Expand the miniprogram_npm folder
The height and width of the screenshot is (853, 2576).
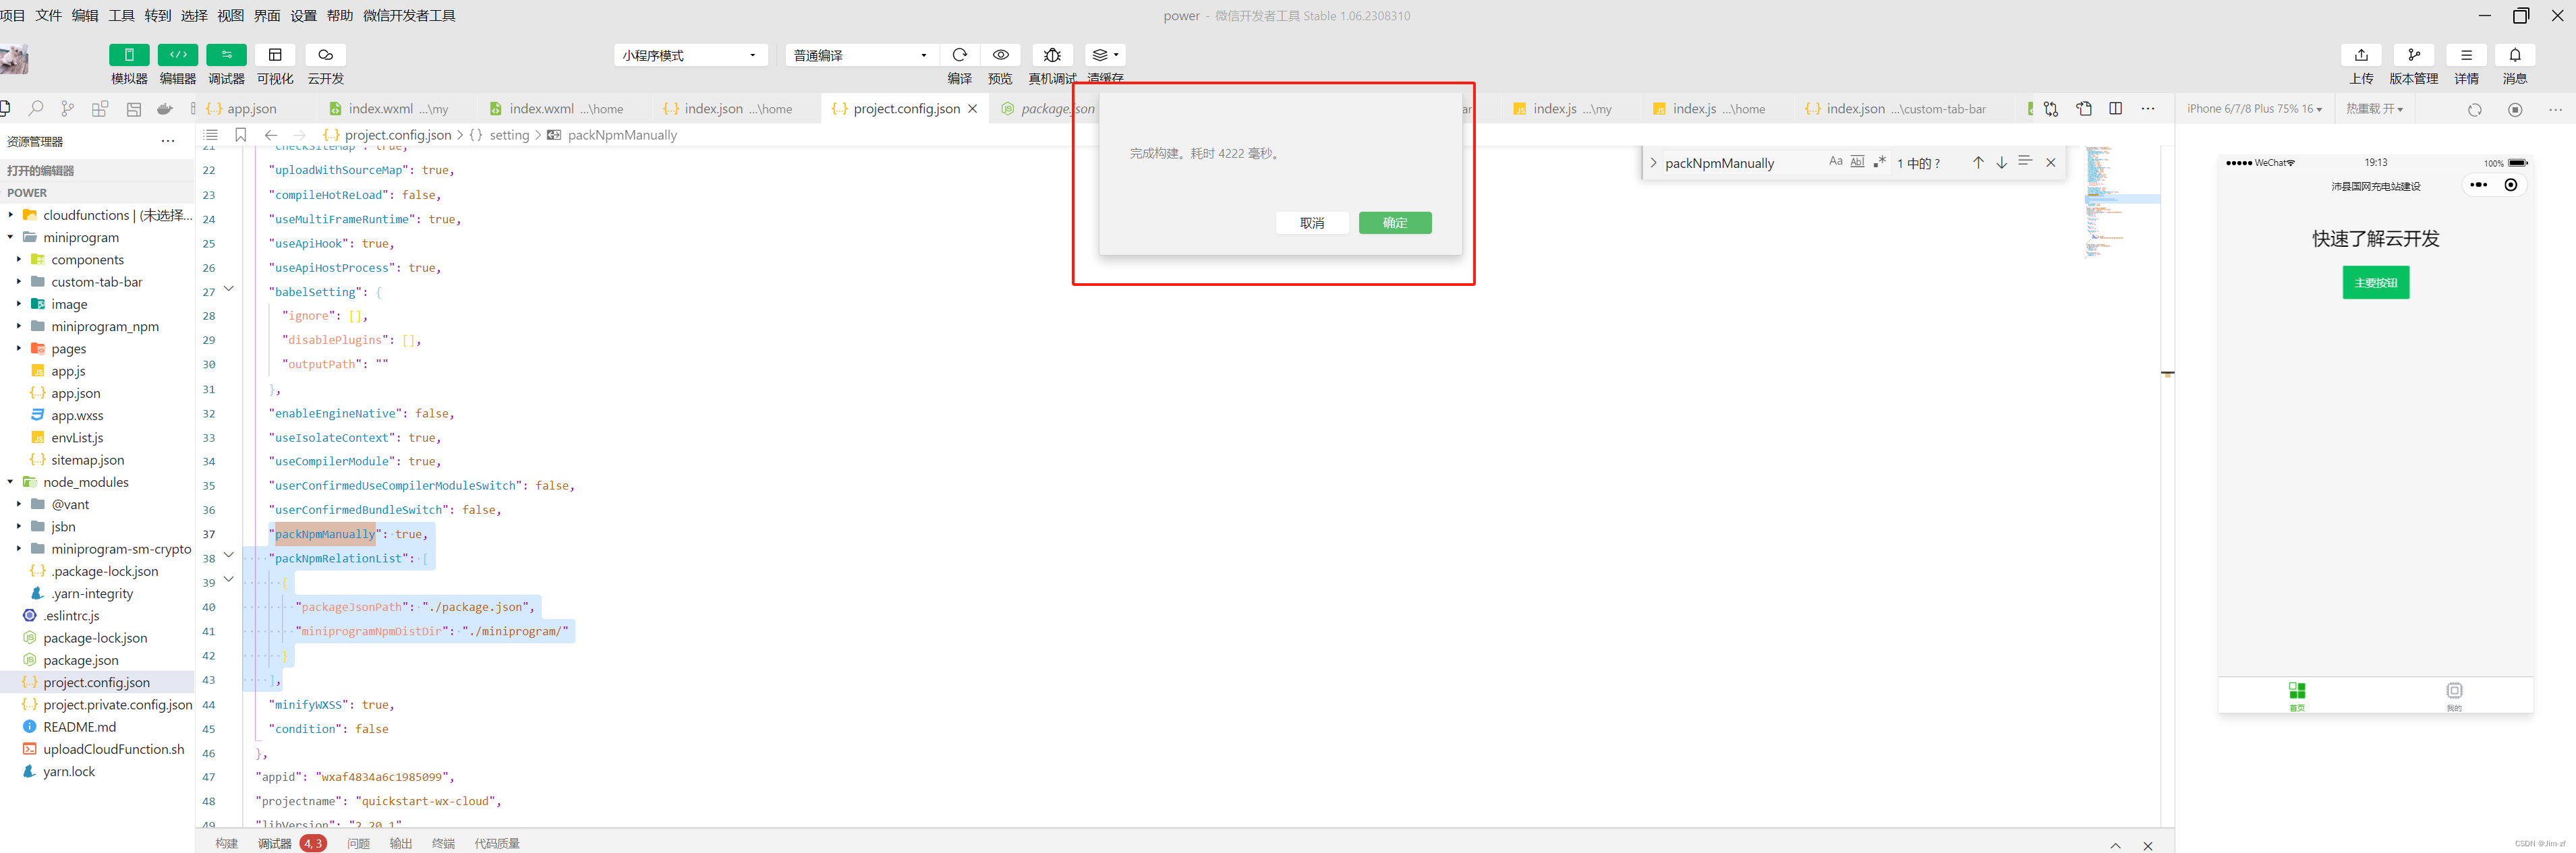coord(104,327)
